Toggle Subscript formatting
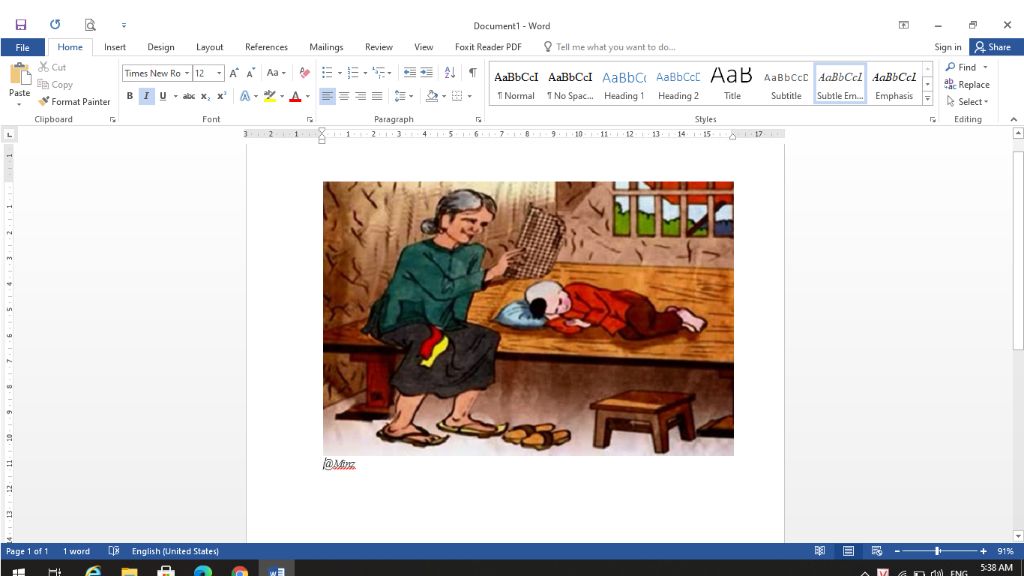1024x576 pixels. (205, 96)
